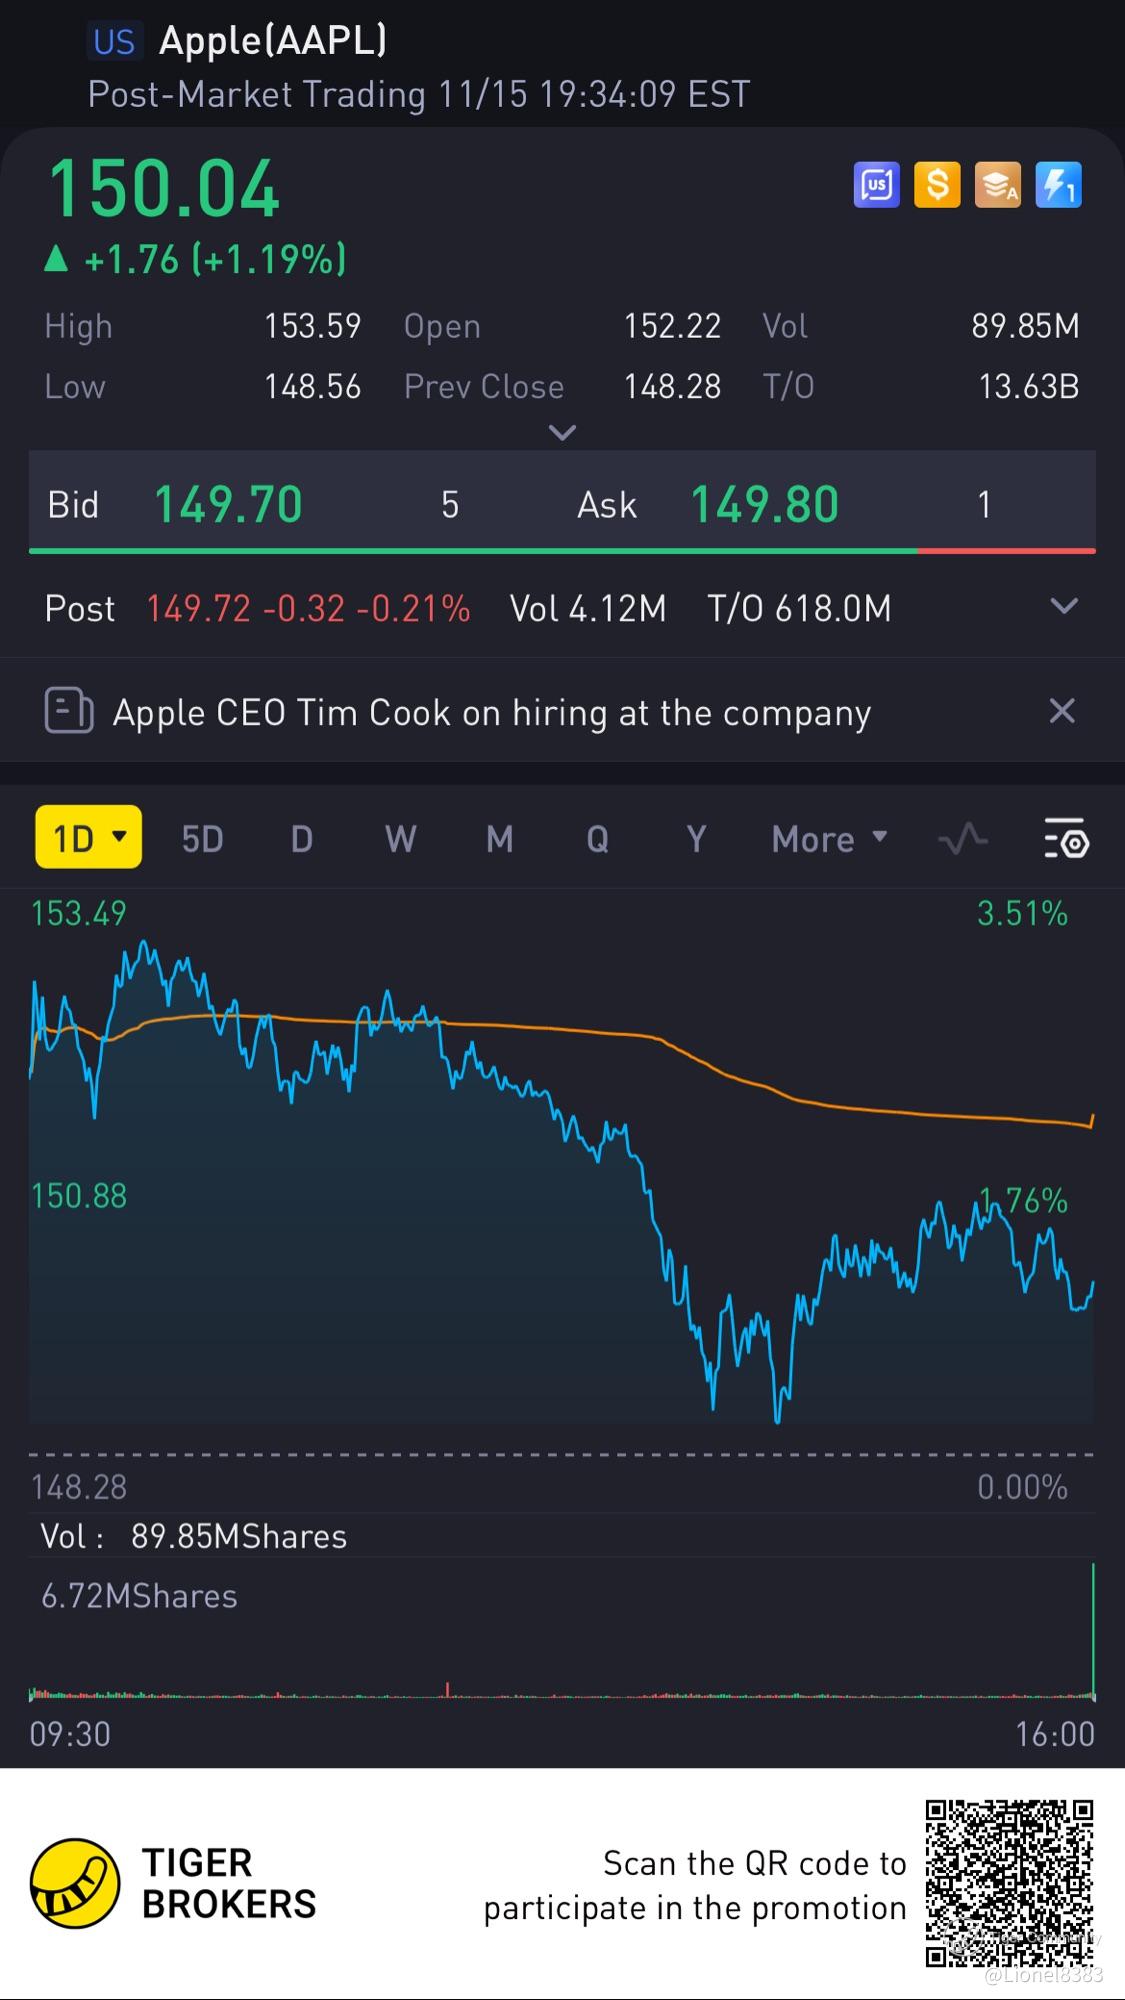Tap the Bid price 149.70
The height and width of the screenshot is (2000, 1125).
[x=228, y=504]
